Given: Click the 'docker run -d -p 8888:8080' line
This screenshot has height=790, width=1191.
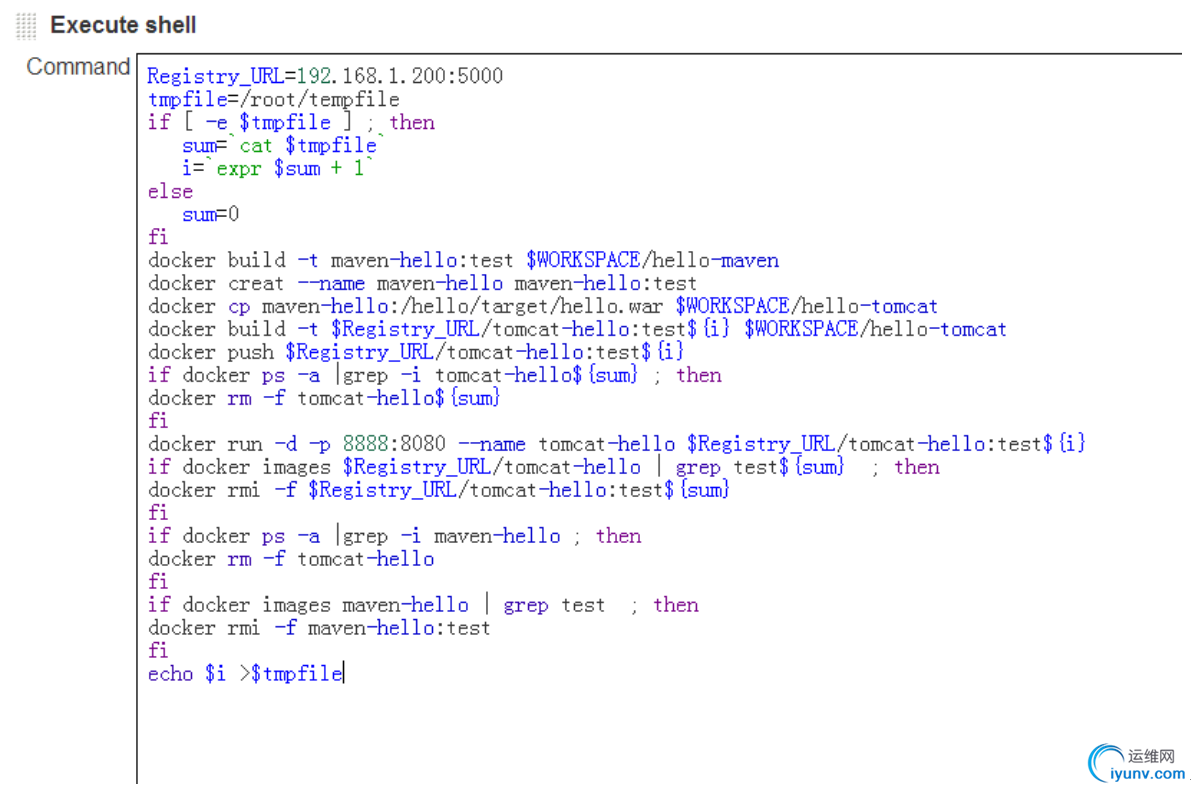Looking at the screenshot, I should [x=617, y=444].
